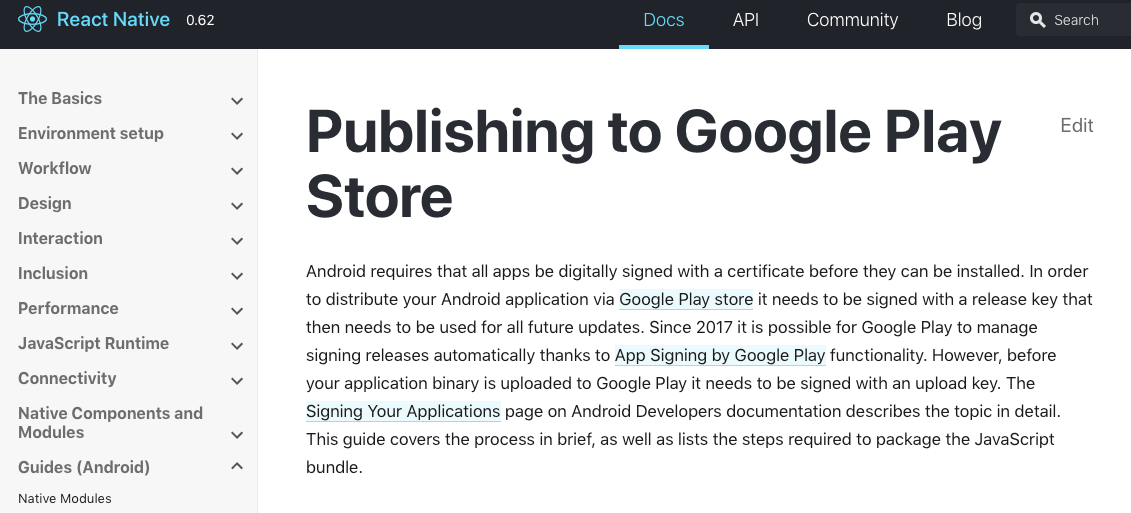The image size is (1131, 513).
Task: Expand the Environment setup chevron
Action: (237, 136)
